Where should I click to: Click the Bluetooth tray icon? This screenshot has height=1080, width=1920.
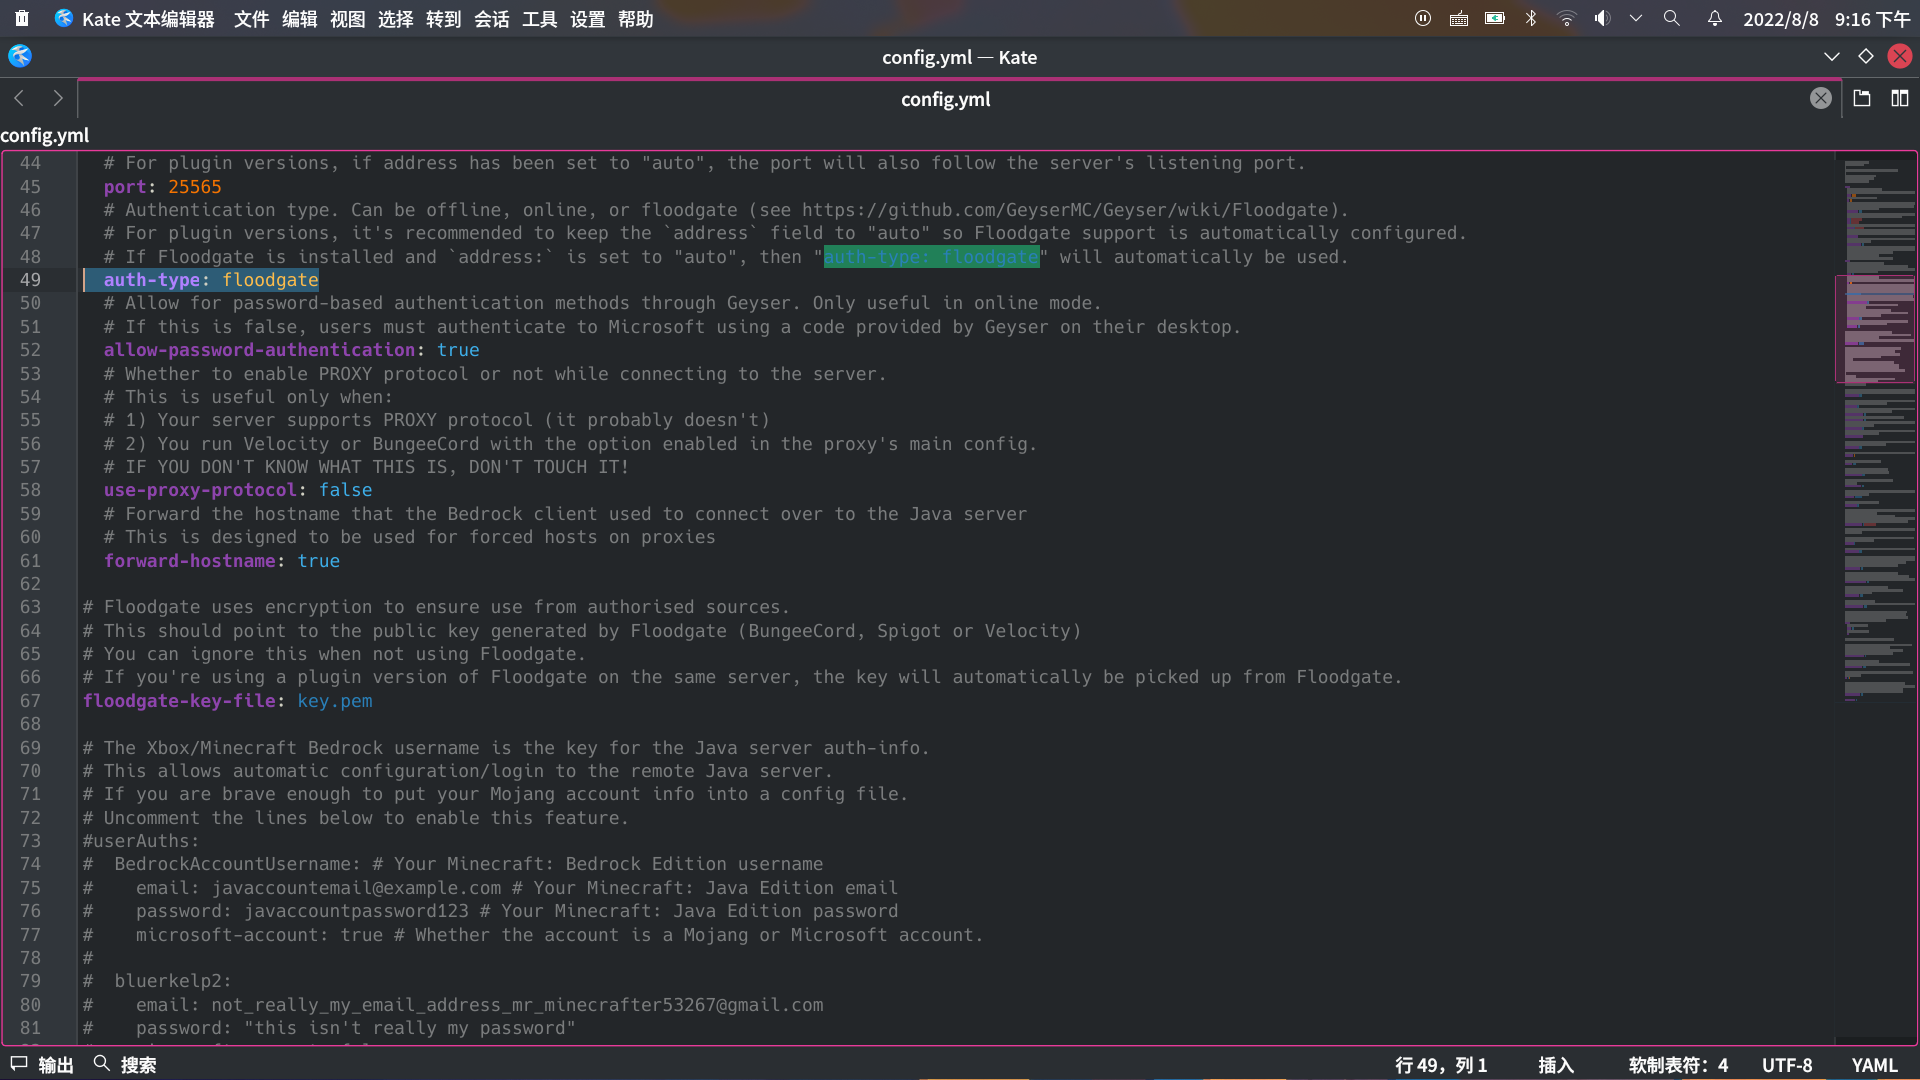[1530, 19]
